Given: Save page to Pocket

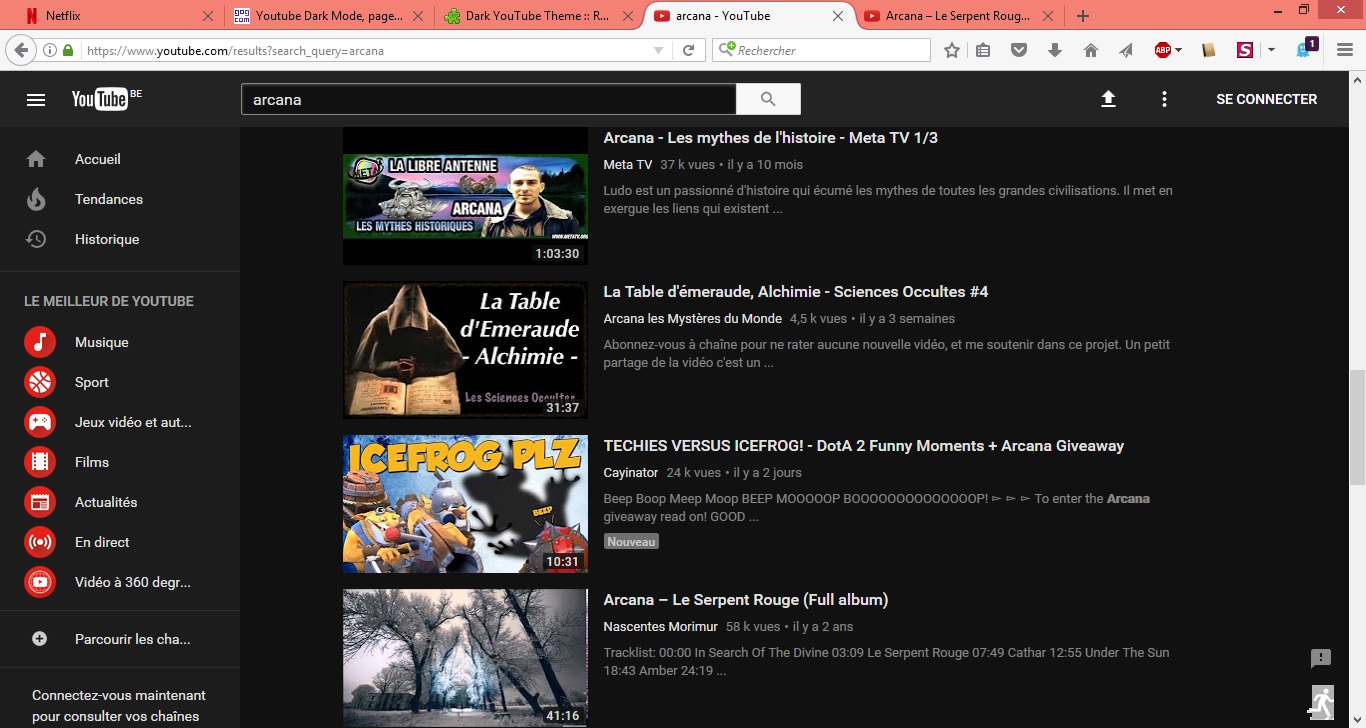Looking at the screenshot, I should click(x=1019, y=50).
